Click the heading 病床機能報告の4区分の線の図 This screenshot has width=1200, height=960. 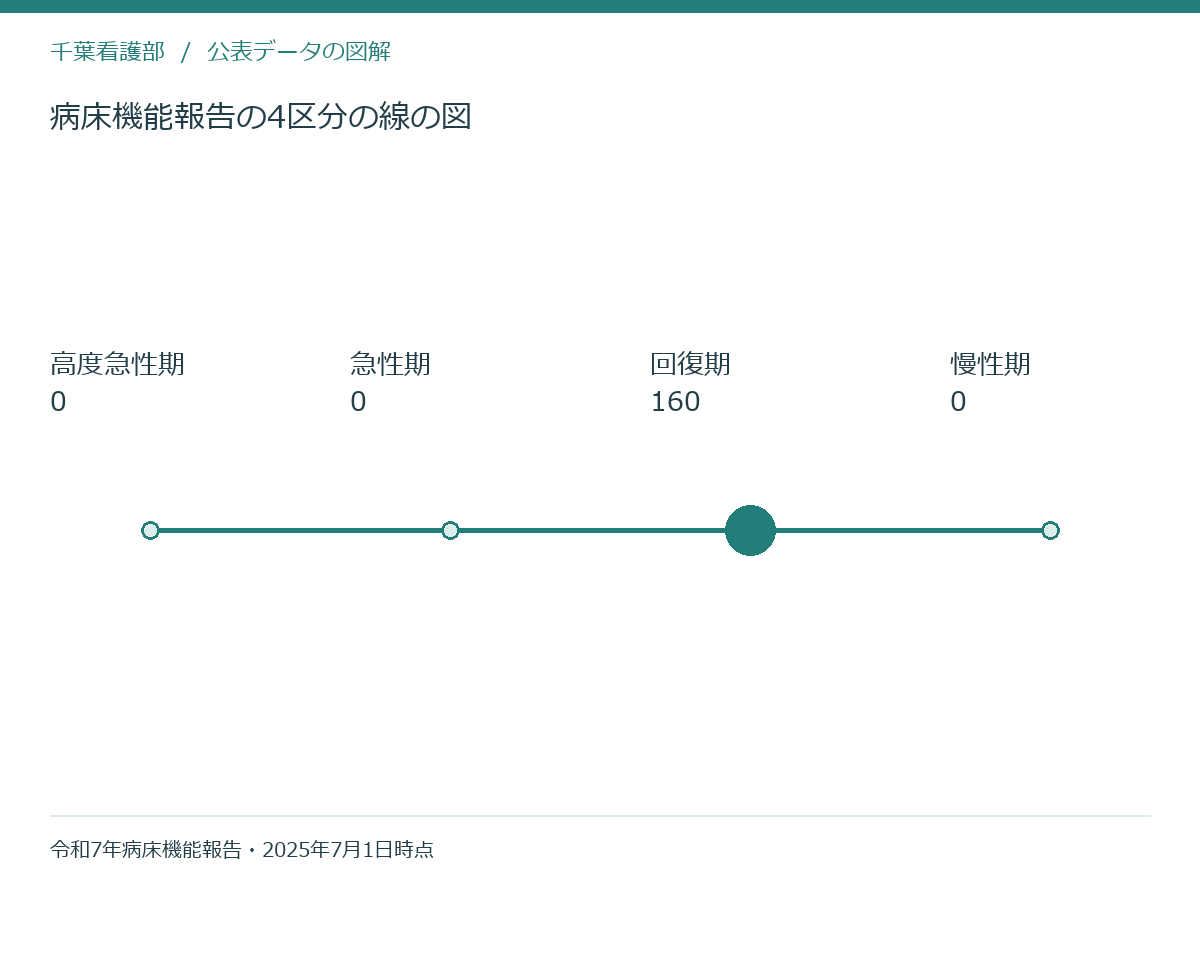[x=261, y=117]
